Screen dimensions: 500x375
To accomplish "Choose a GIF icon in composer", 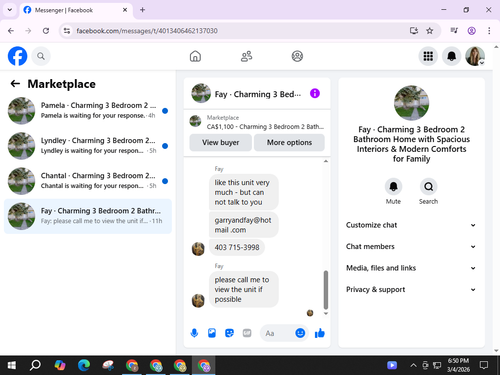I will coord(247,333).
